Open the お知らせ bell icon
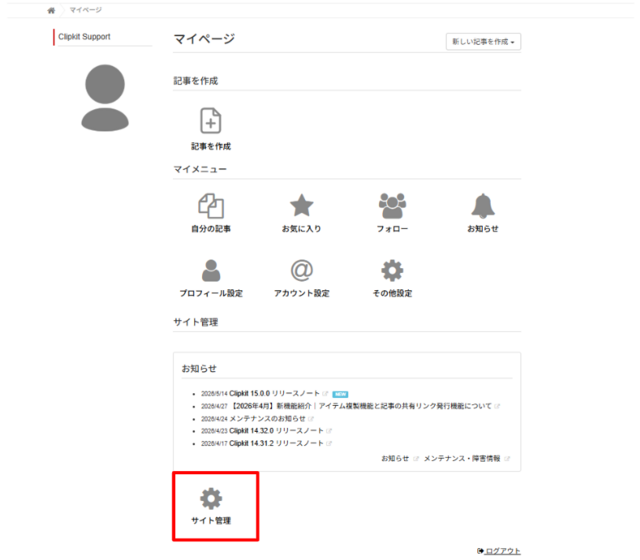The image size is (640, 560). [x=483, y=206]
